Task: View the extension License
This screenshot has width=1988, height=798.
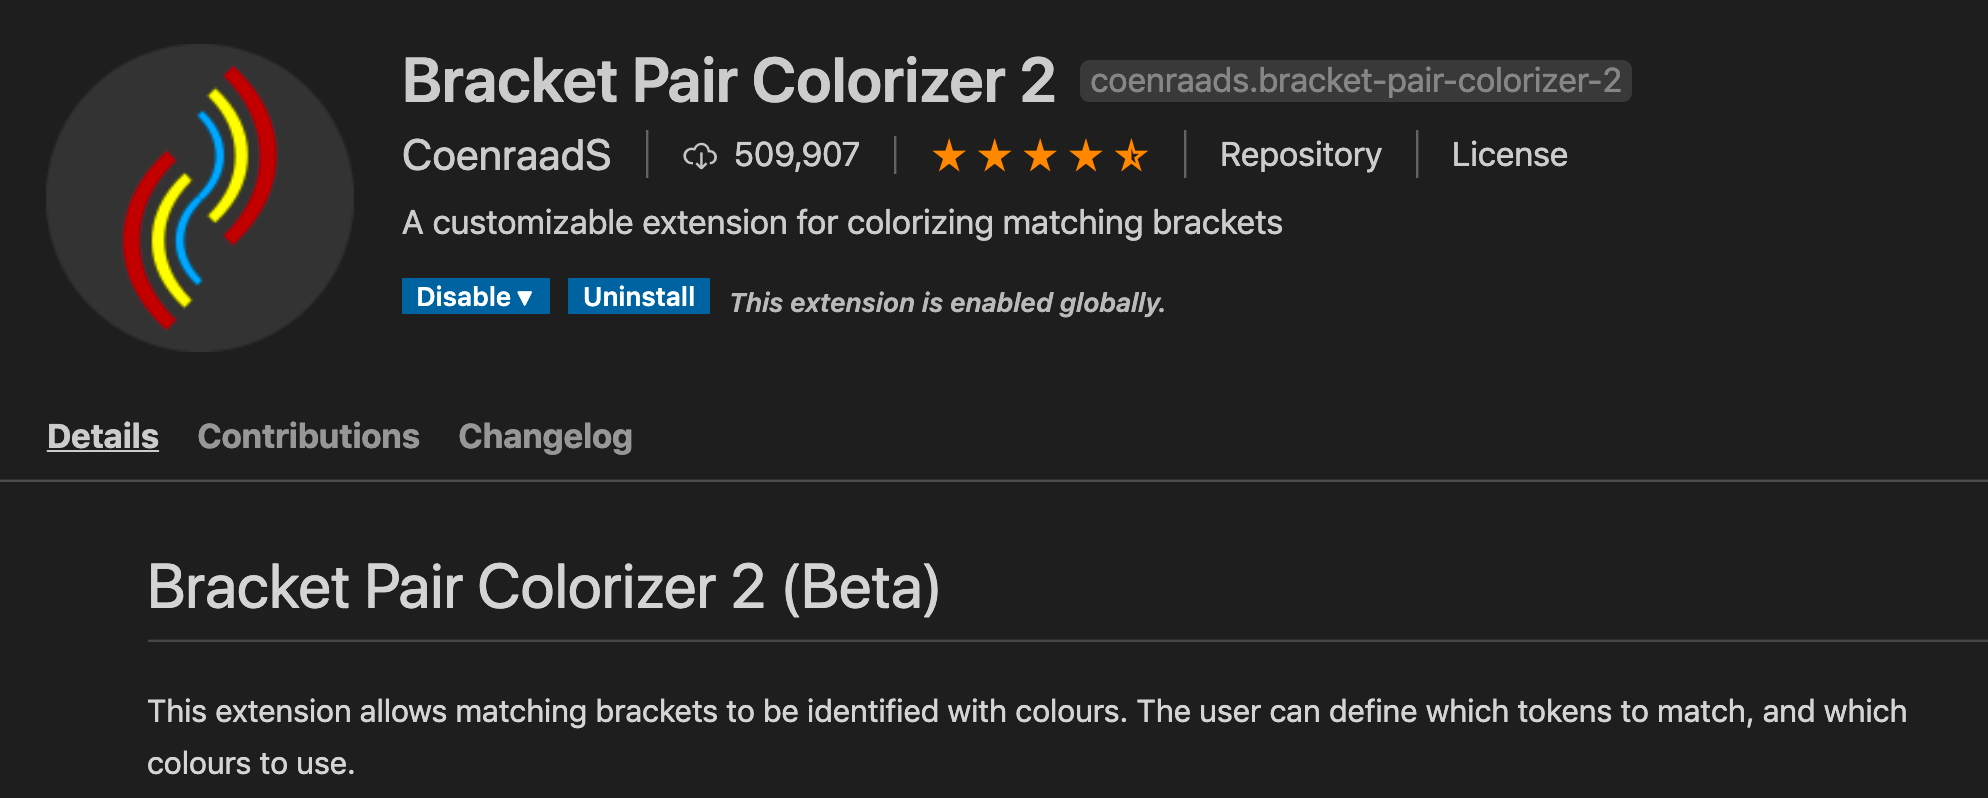Action: pos(1509,156)
